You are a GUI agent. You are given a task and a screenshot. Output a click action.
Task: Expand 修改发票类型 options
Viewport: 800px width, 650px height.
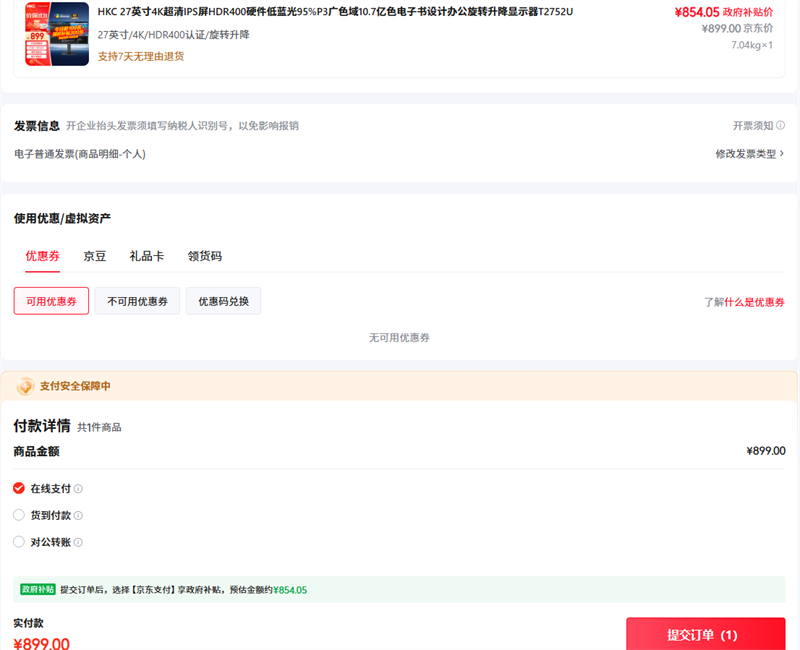(x=749, y=154)
